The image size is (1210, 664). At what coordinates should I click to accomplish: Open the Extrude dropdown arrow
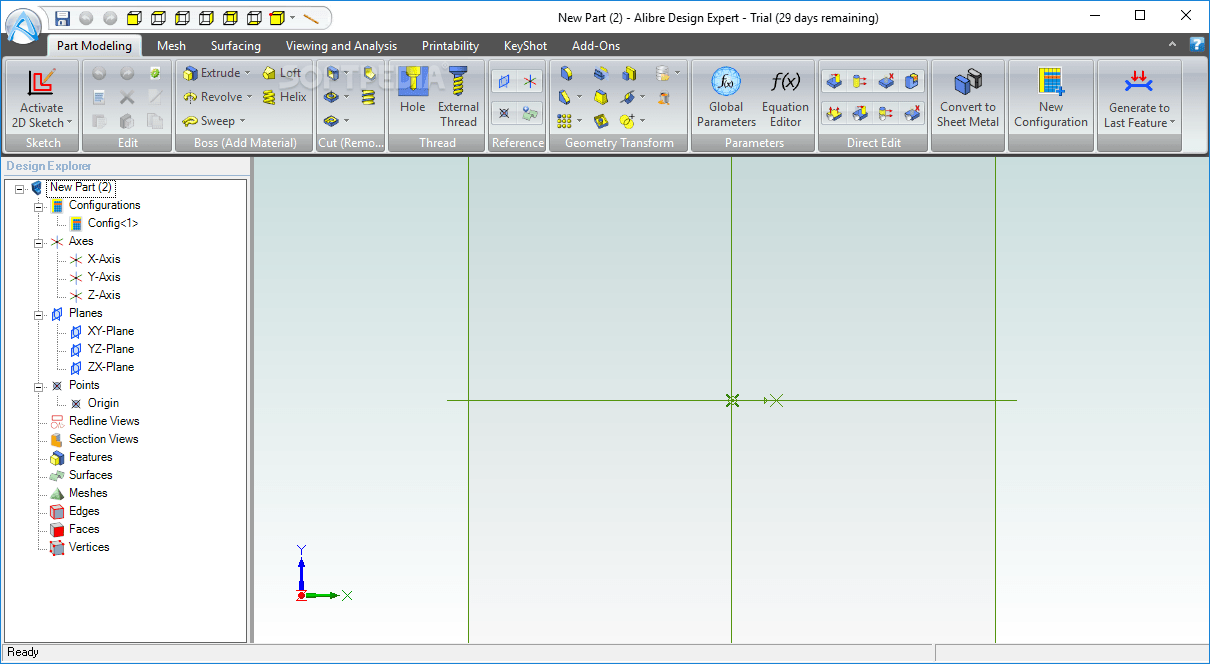pos(248,73)
